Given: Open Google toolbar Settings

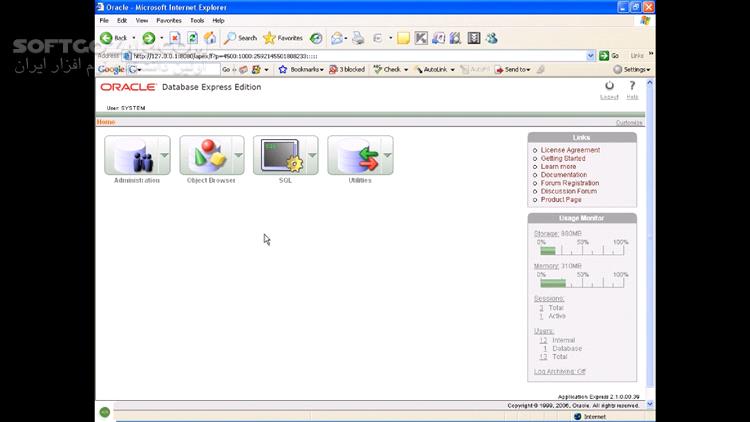Looking at the screenshot, I should point(632,69).
